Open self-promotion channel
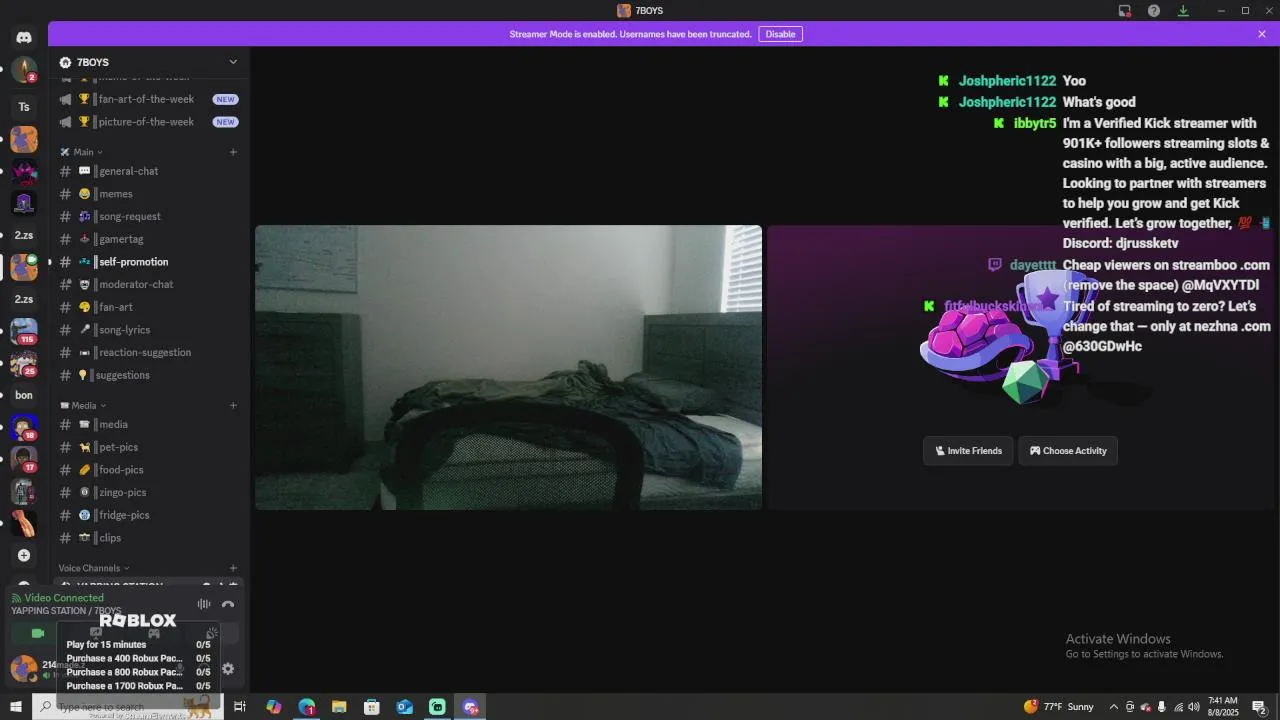 [148, 262]
